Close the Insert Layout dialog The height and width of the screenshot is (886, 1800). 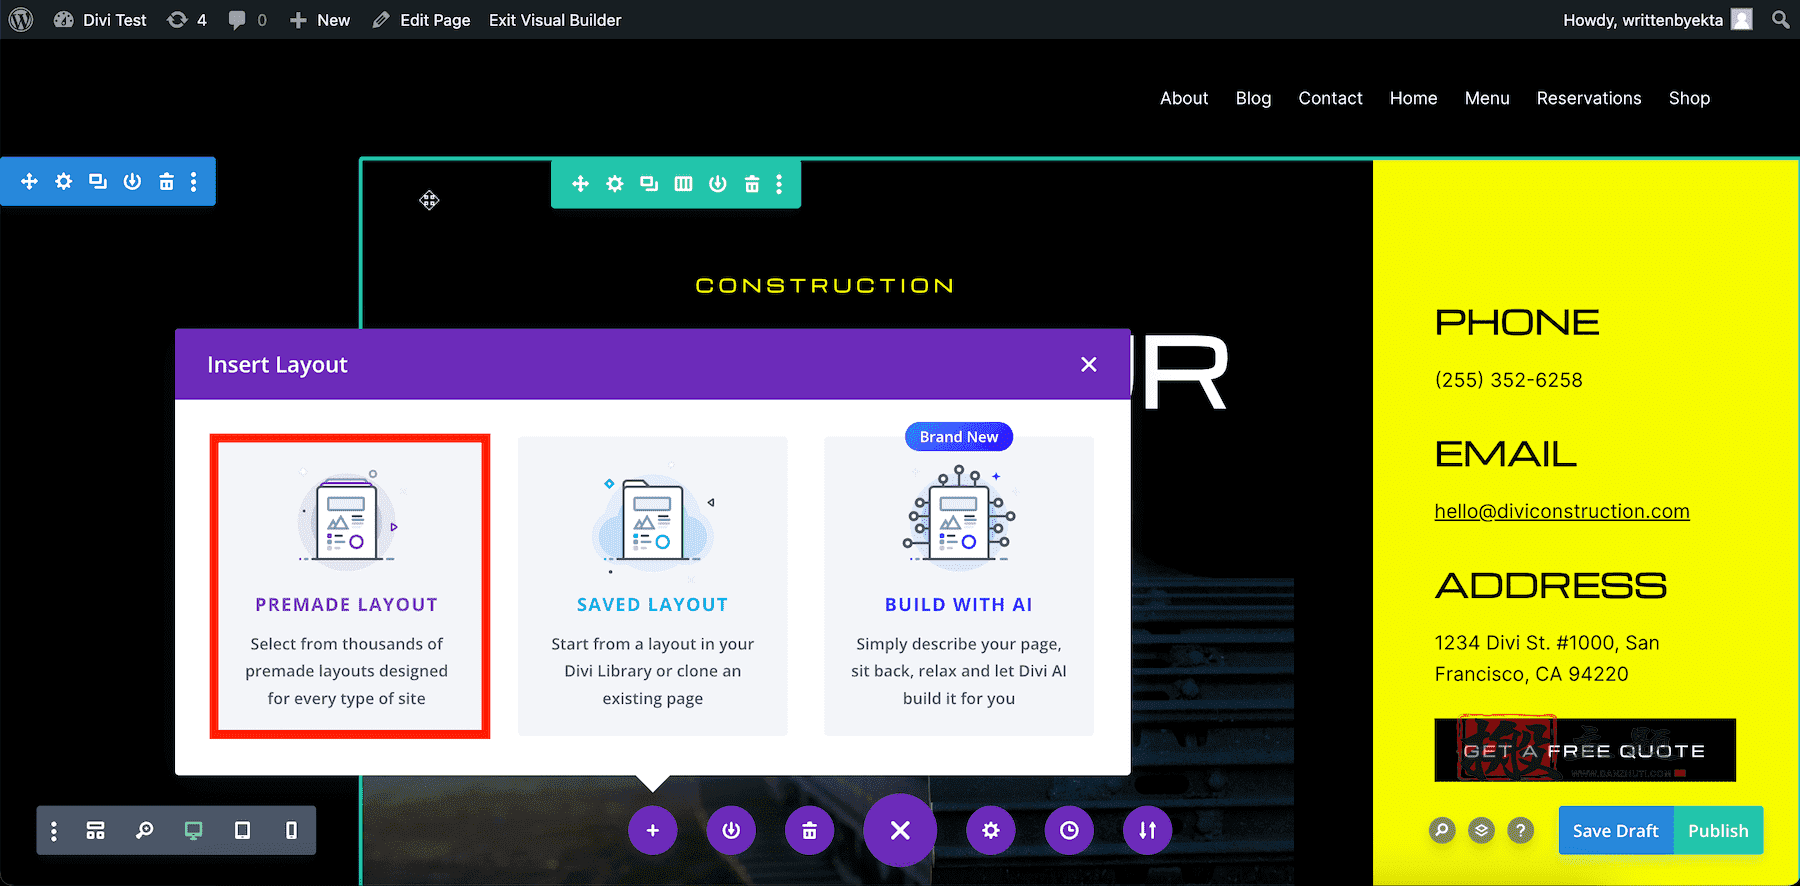tap(1089, 365)
